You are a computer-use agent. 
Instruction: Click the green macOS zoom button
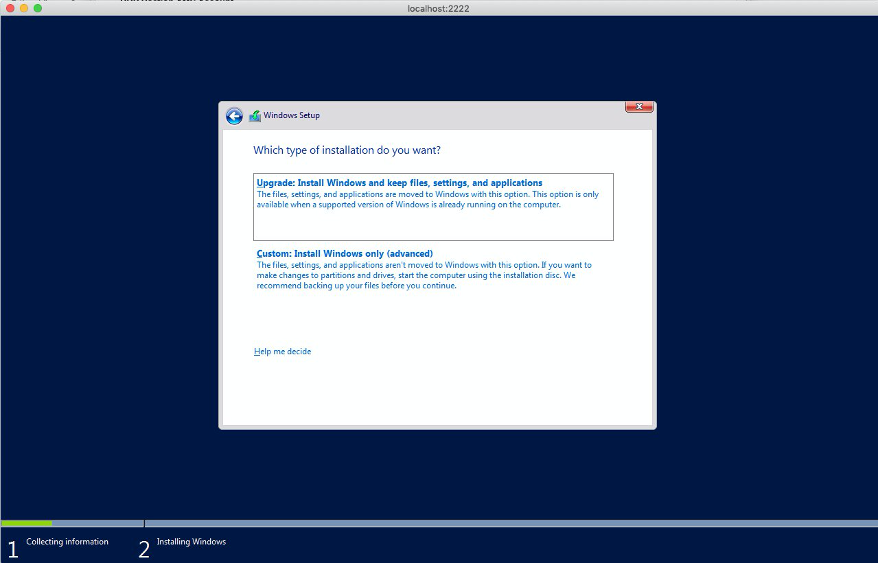coord(38,8)
